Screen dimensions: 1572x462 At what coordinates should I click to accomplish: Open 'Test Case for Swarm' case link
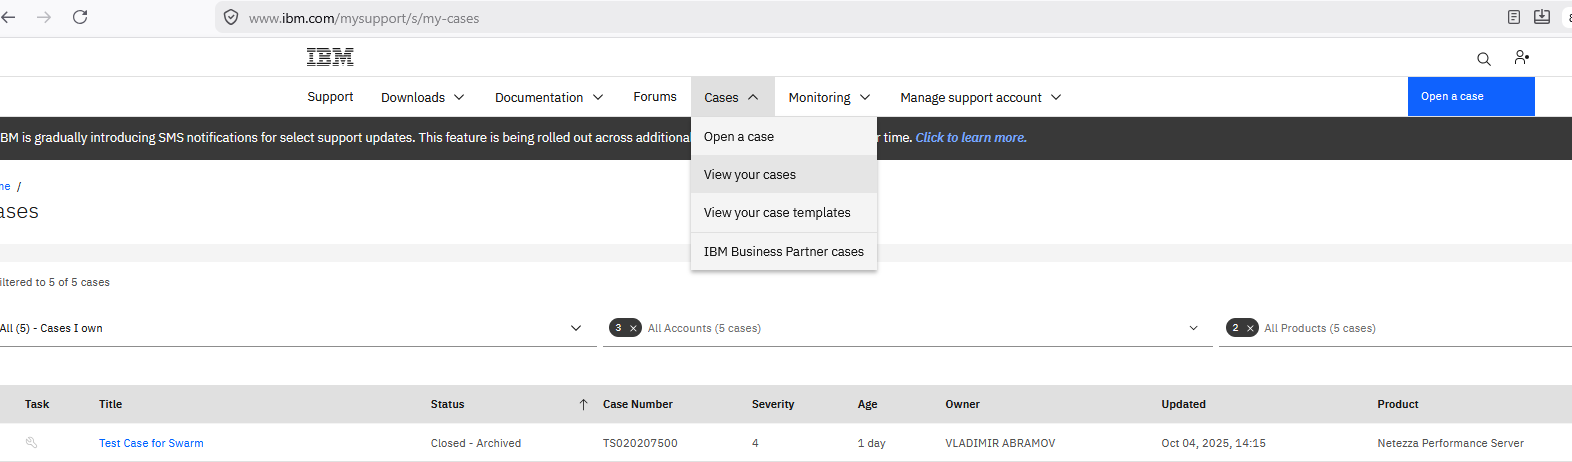151,443
